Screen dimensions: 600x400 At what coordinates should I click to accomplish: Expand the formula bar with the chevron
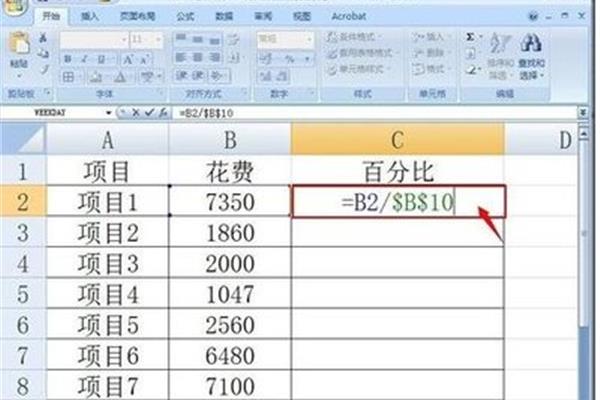[583, 113]
